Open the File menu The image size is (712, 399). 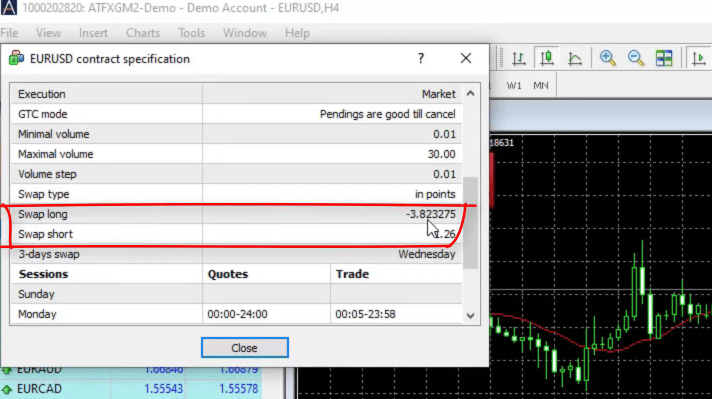pyautogui.click(x=9, y=33)
